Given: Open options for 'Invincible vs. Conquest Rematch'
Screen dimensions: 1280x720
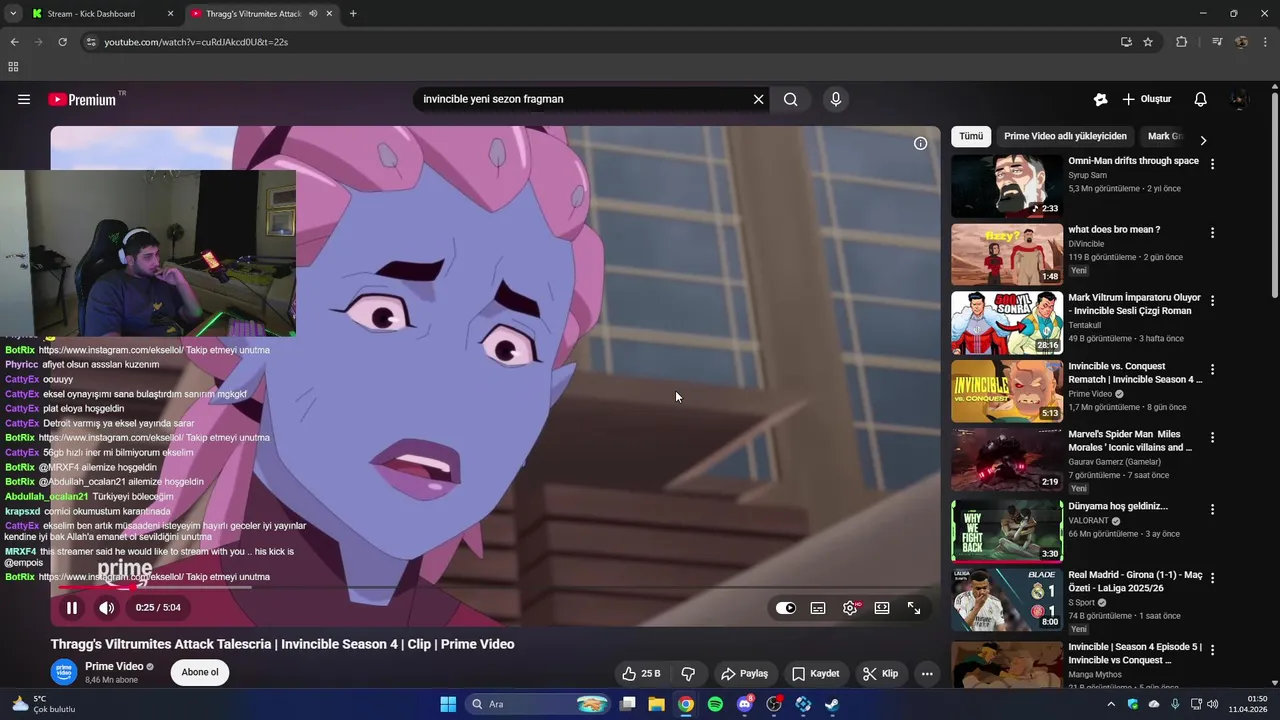Looking at the screenshot, I should click(x=1212, y=369).
